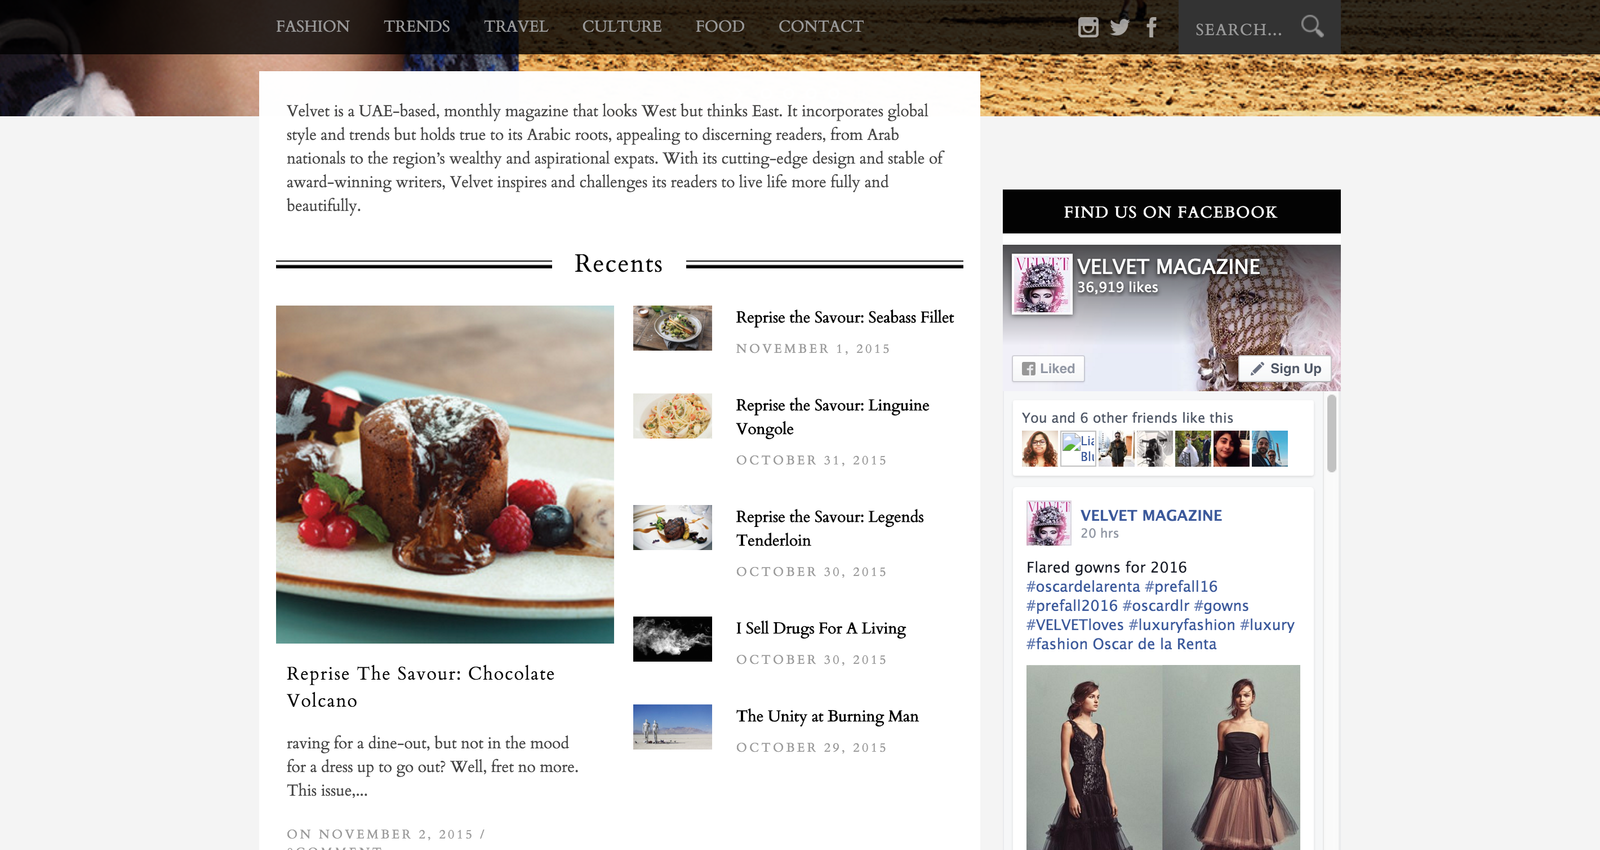Open the Instagram social icon
The width and height of the screenshot is (1600, 850).
1088,27
